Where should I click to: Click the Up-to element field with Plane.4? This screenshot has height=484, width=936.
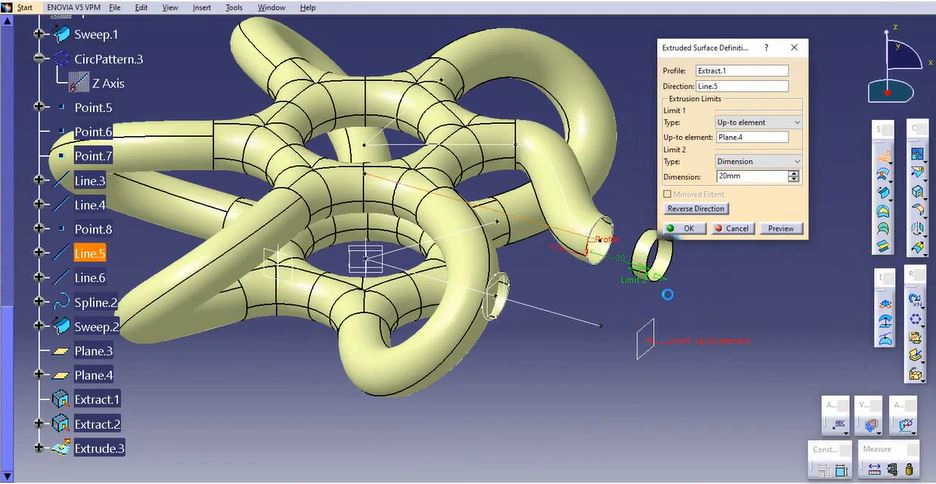752,137
